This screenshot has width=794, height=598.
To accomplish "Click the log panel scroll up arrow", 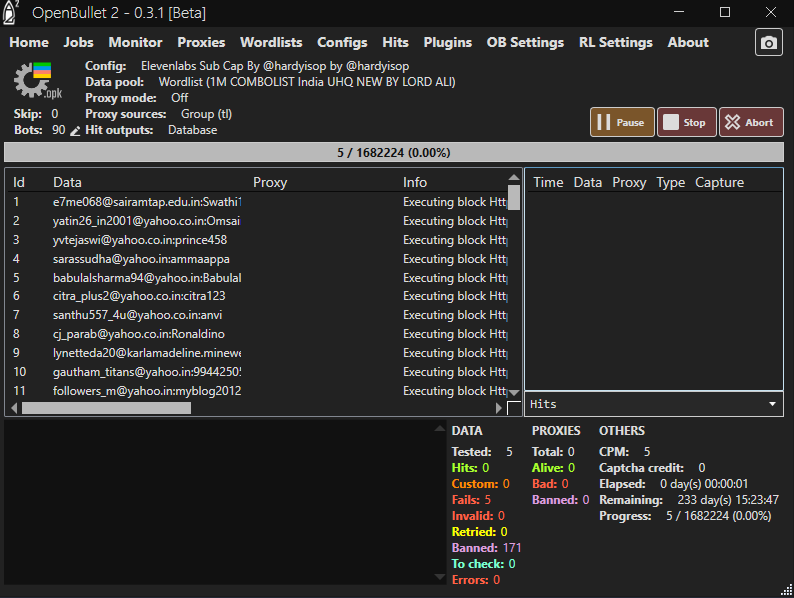I will point(440,429).
